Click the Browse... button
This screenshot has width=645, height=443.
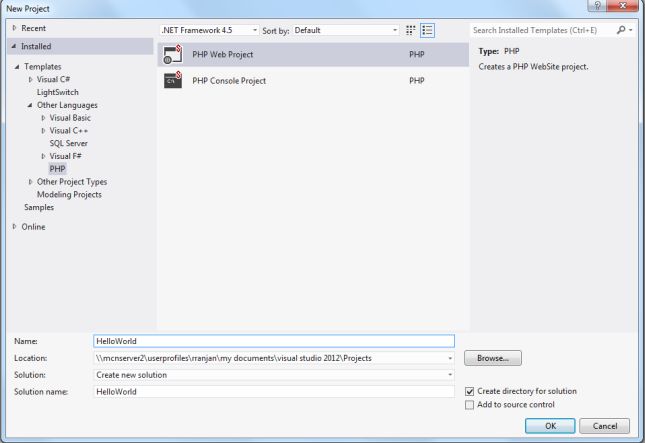pyautogui.click(x=493, y=358)
